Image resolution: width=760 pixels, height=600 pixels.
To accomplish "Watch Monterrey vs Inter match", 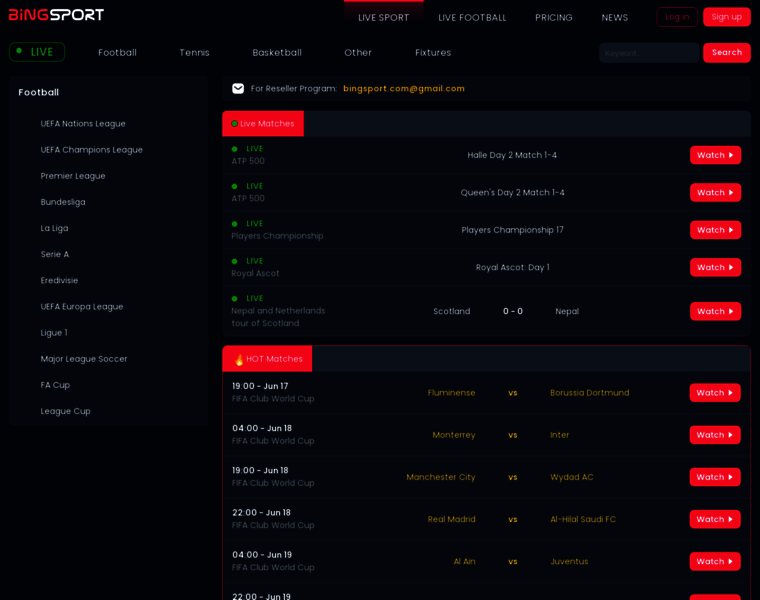I will (x=715, y=435).
